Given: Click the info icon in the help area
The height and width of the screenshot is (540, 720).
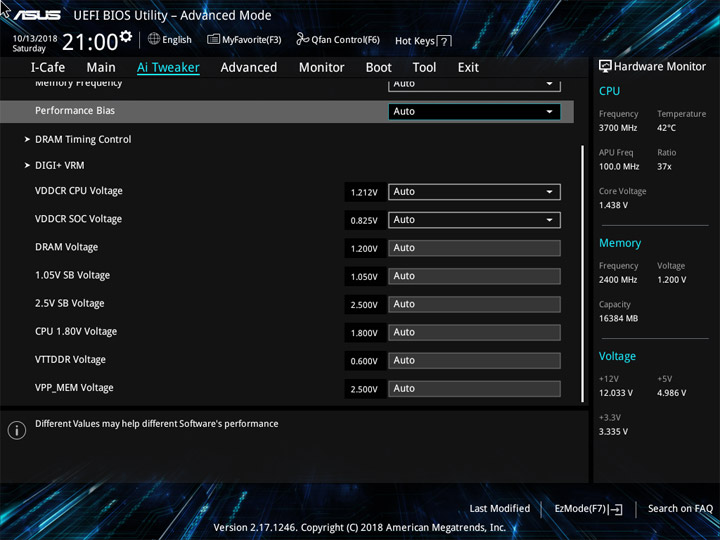Looking at the screenshot, I should [x=17, y=430].
